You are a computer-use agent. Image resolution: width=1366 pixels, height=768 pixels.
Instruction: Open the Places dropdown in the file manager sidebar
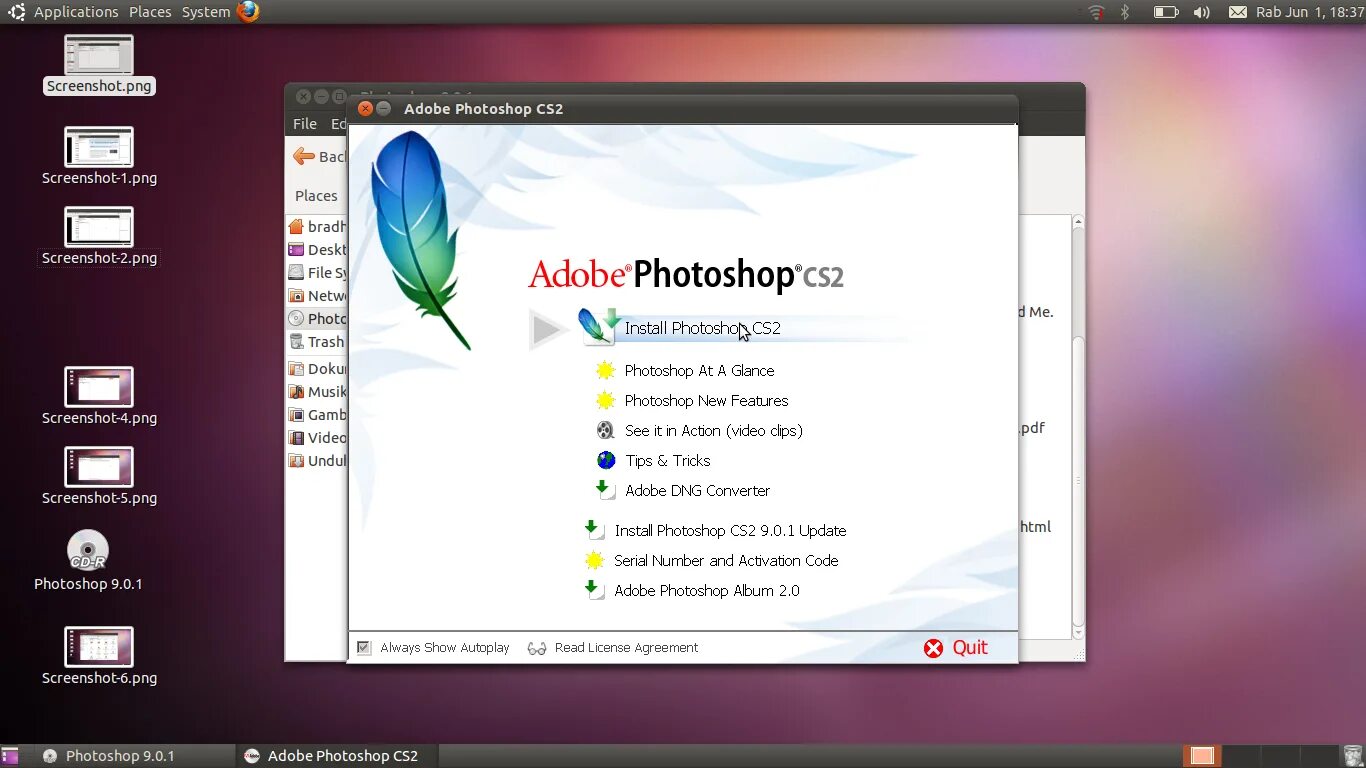pyautogui.click(x=316, y=196)
